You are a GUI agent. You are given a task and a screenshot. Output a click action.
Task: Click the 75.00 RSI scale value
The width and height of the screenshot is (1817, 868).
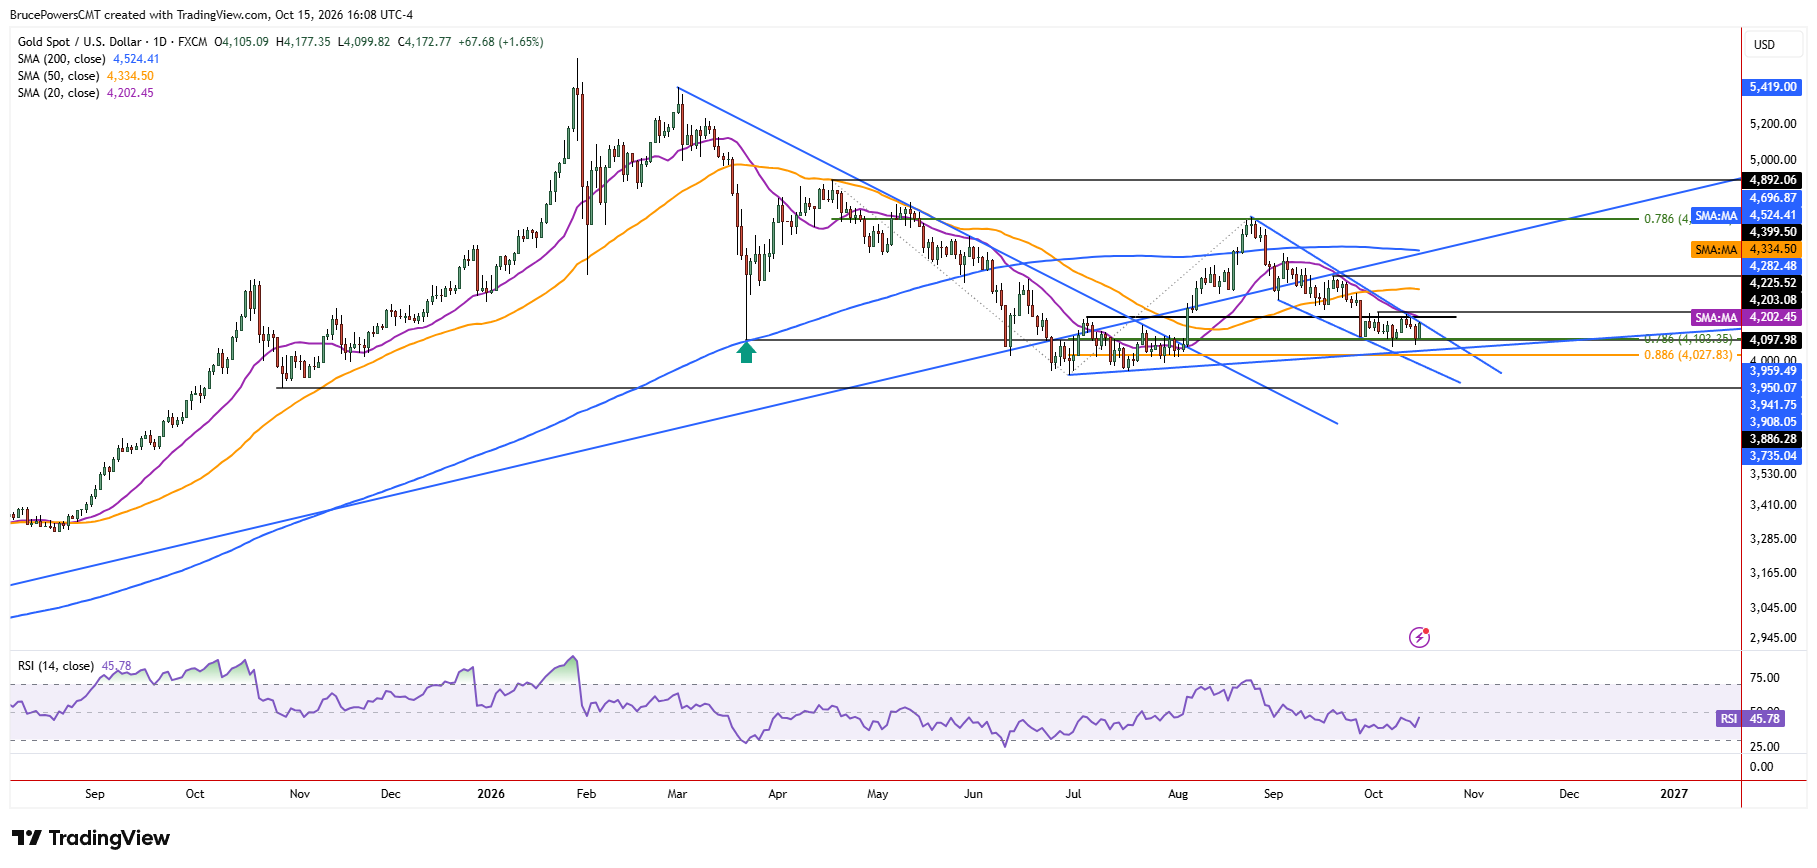[1765, 678]
